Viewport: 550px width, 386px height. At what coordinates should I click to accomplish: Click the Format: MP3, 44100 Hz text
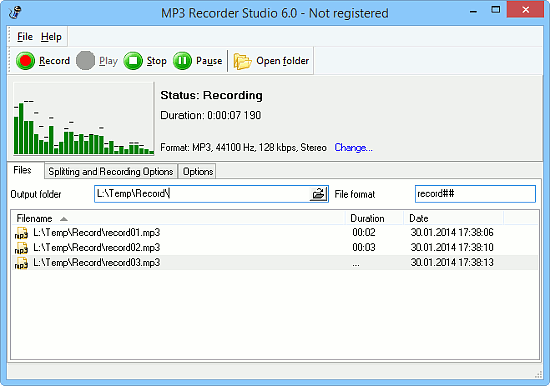(x=243, y=147)
